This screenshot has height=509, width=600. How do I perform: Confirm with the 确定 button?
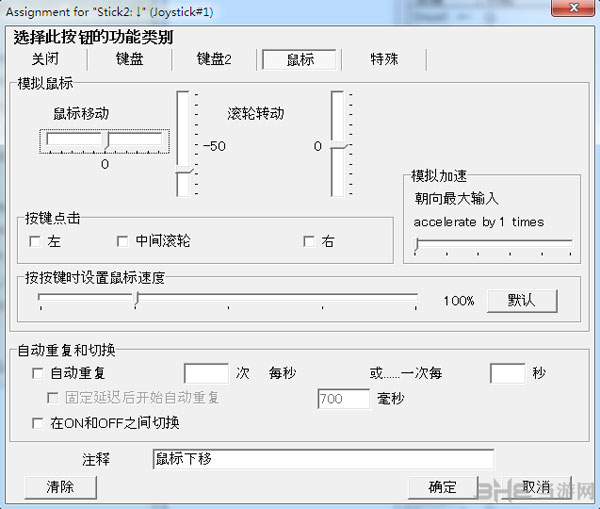(443, 487)
